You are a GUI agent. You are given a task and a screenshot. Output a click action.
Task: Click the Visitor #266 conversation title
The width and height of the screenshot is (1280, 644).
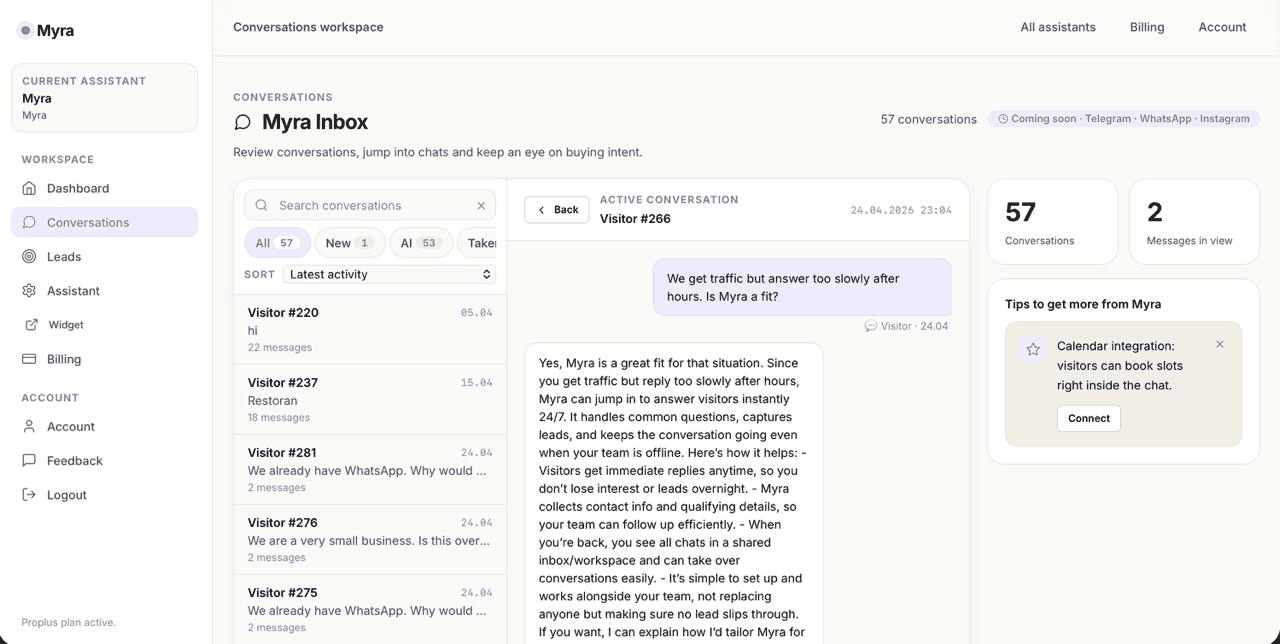point(635,219)
